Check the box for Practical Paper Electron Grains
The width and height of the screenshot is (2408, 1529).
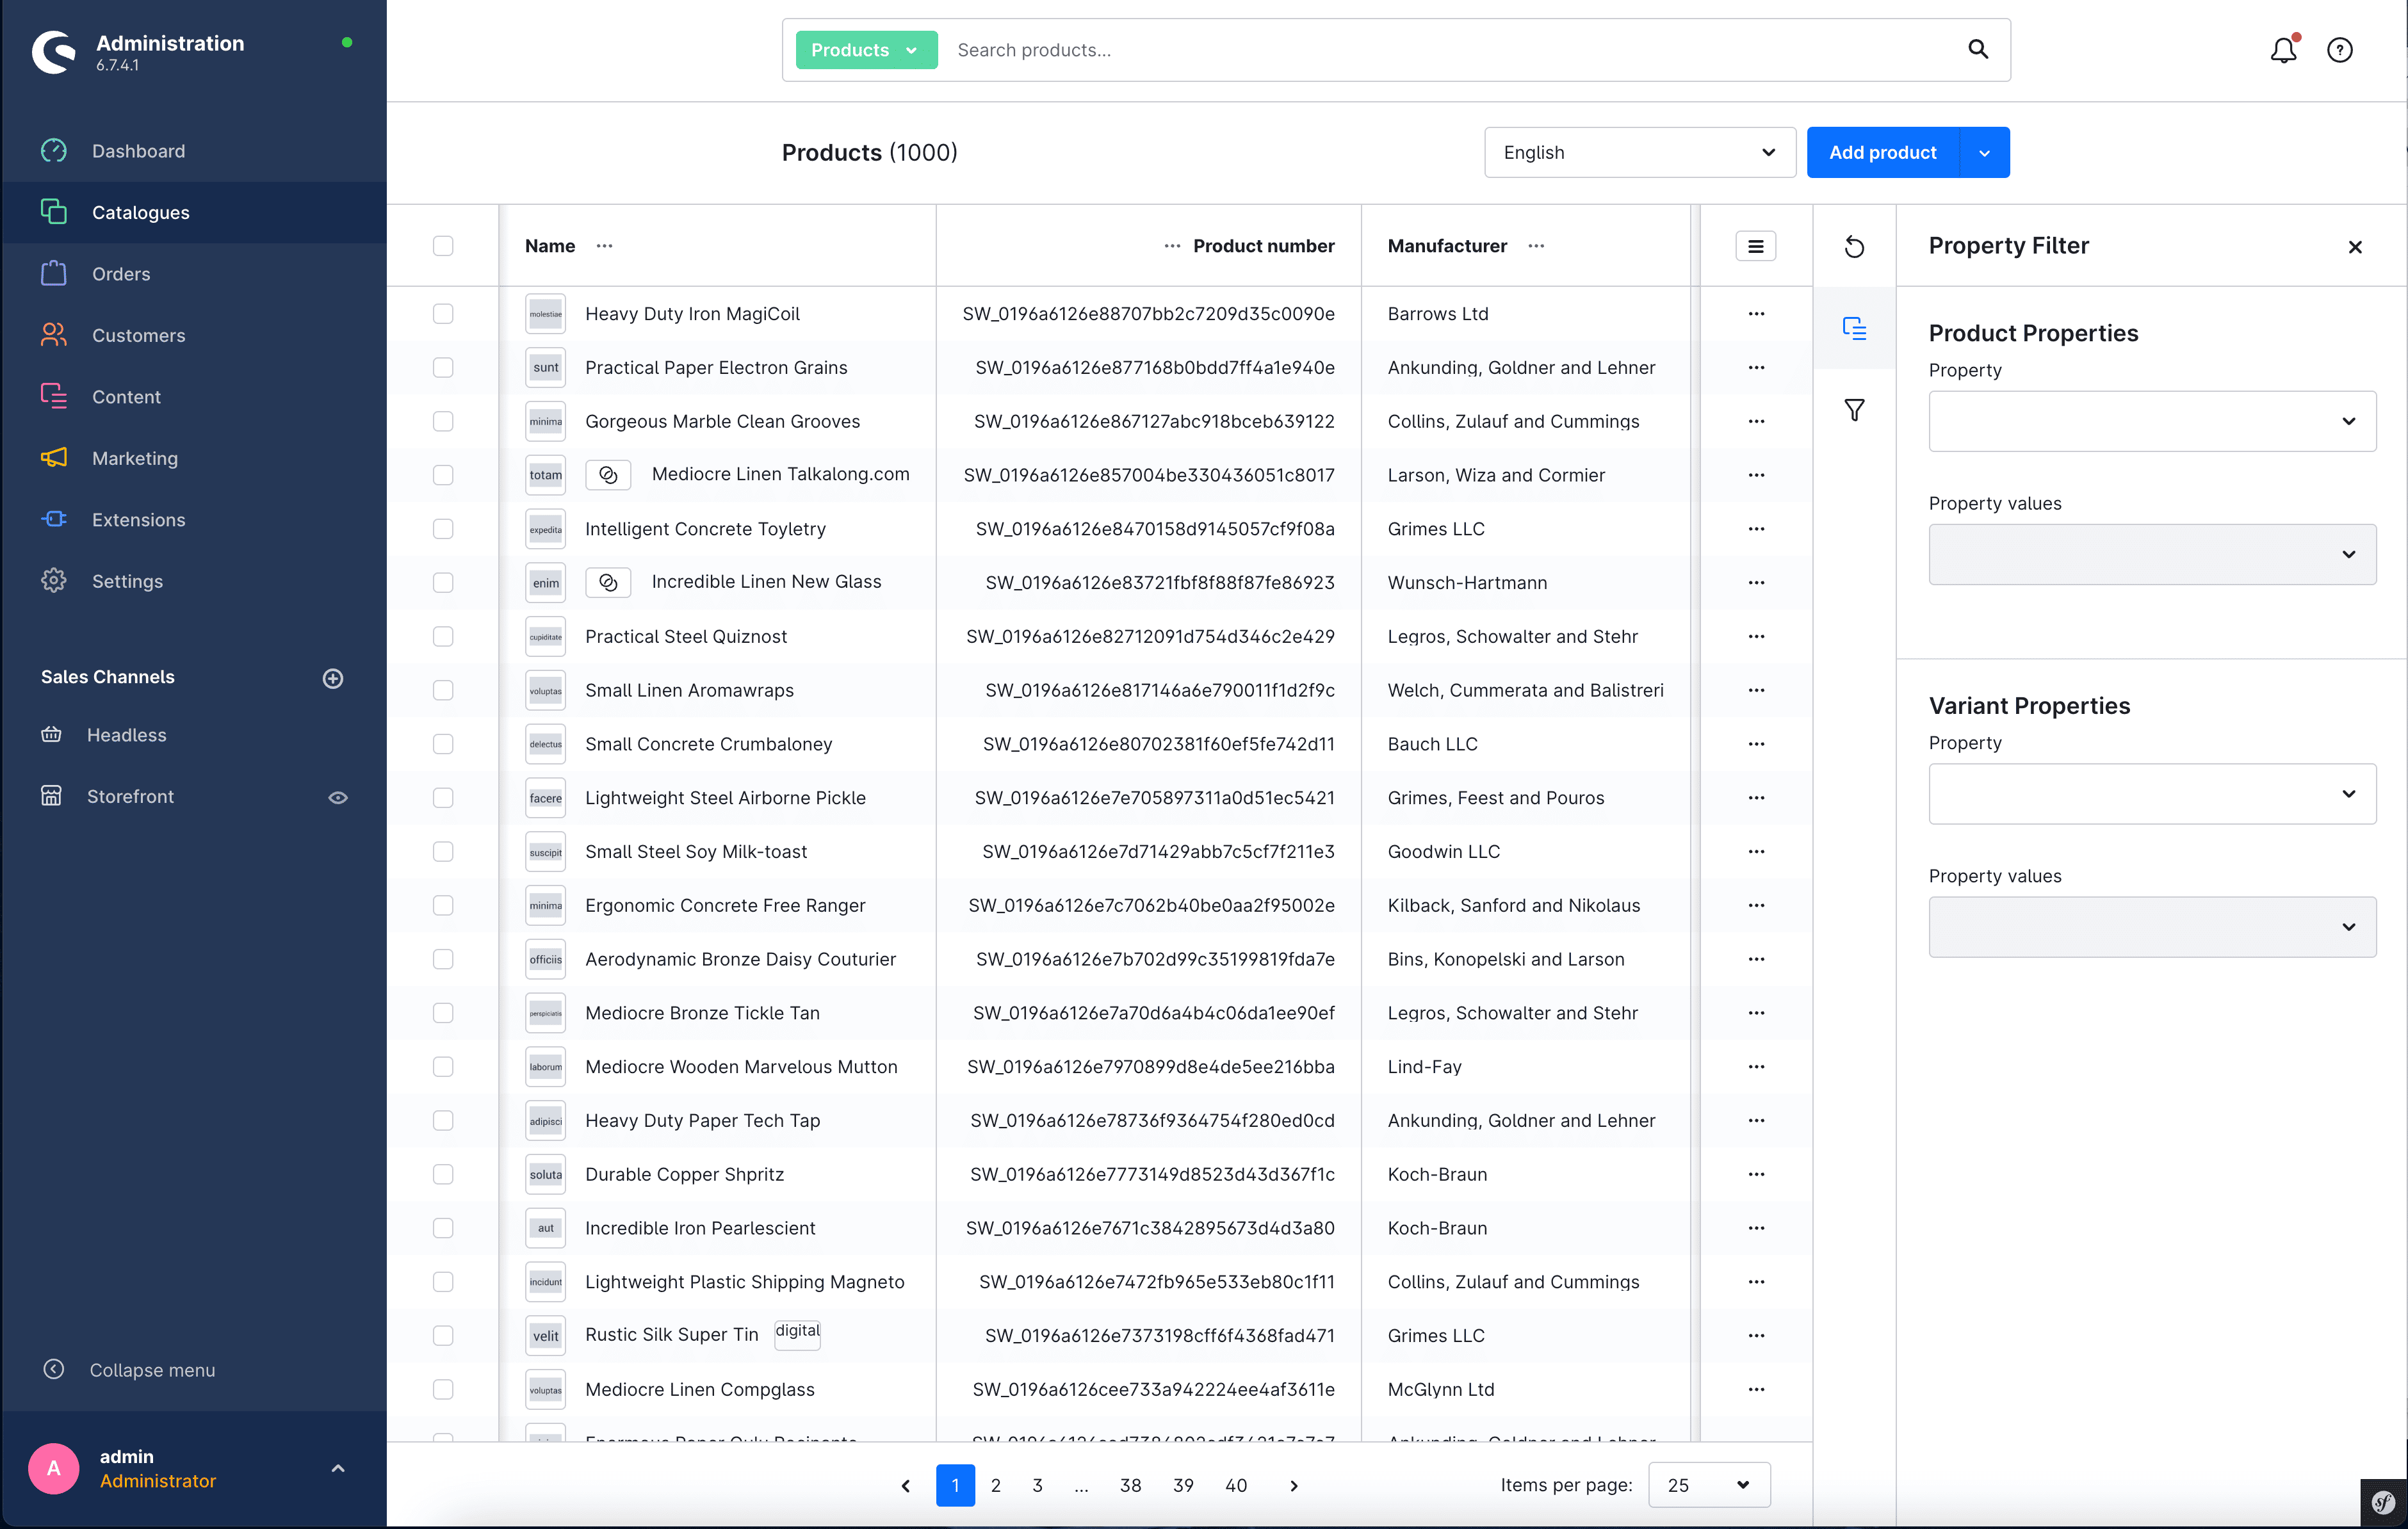443,368
